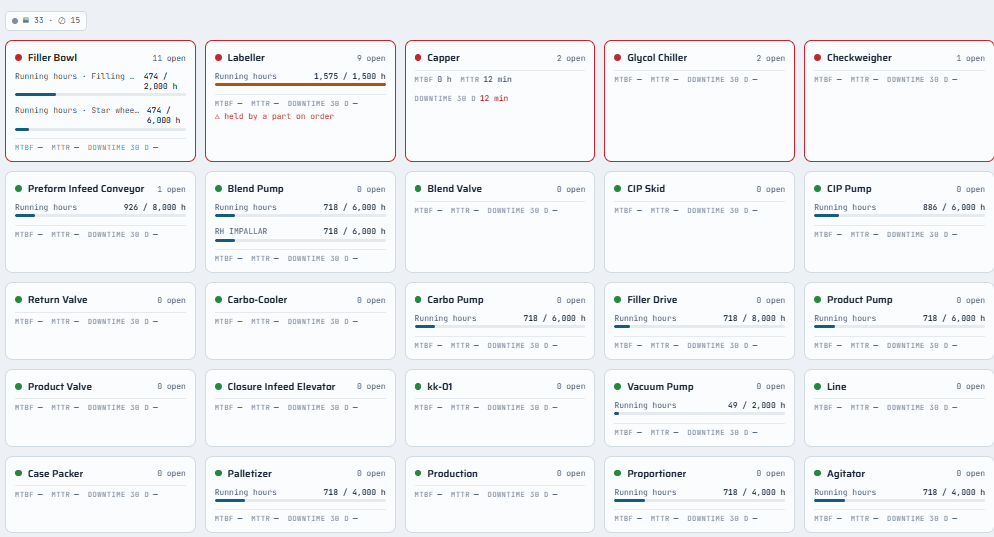Click the green status dot beside Preform Infeed Conveyor
Viewport: 994px width, 537px height.
pyautogui.click(x=18, y=189)
